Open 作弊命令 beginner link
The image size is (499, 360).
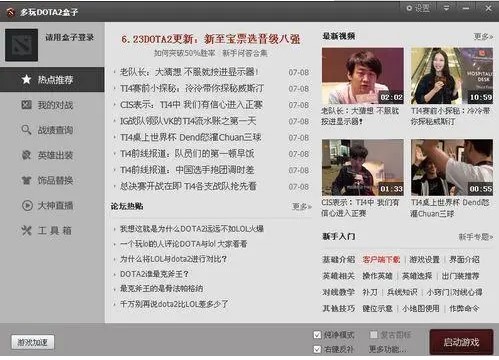click(x=464, y=309)
